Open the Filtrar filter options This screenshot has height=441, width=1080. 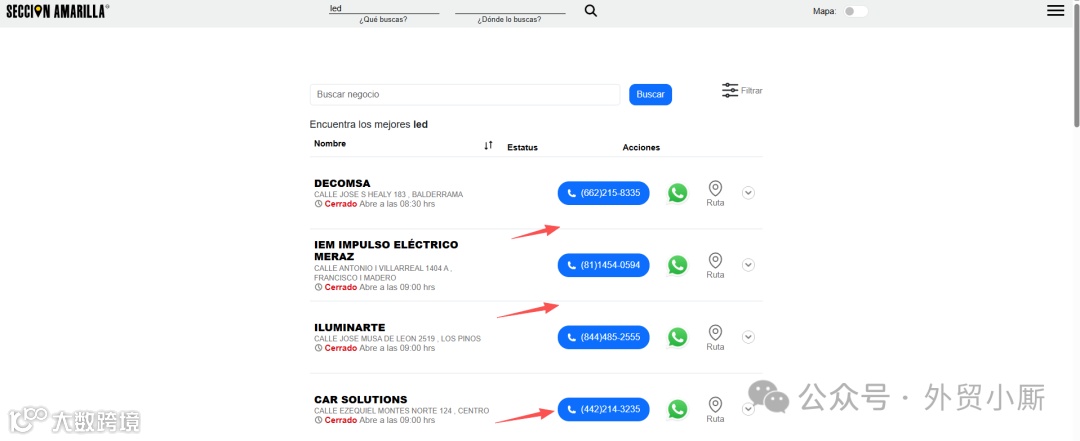(x=742, y=90)
